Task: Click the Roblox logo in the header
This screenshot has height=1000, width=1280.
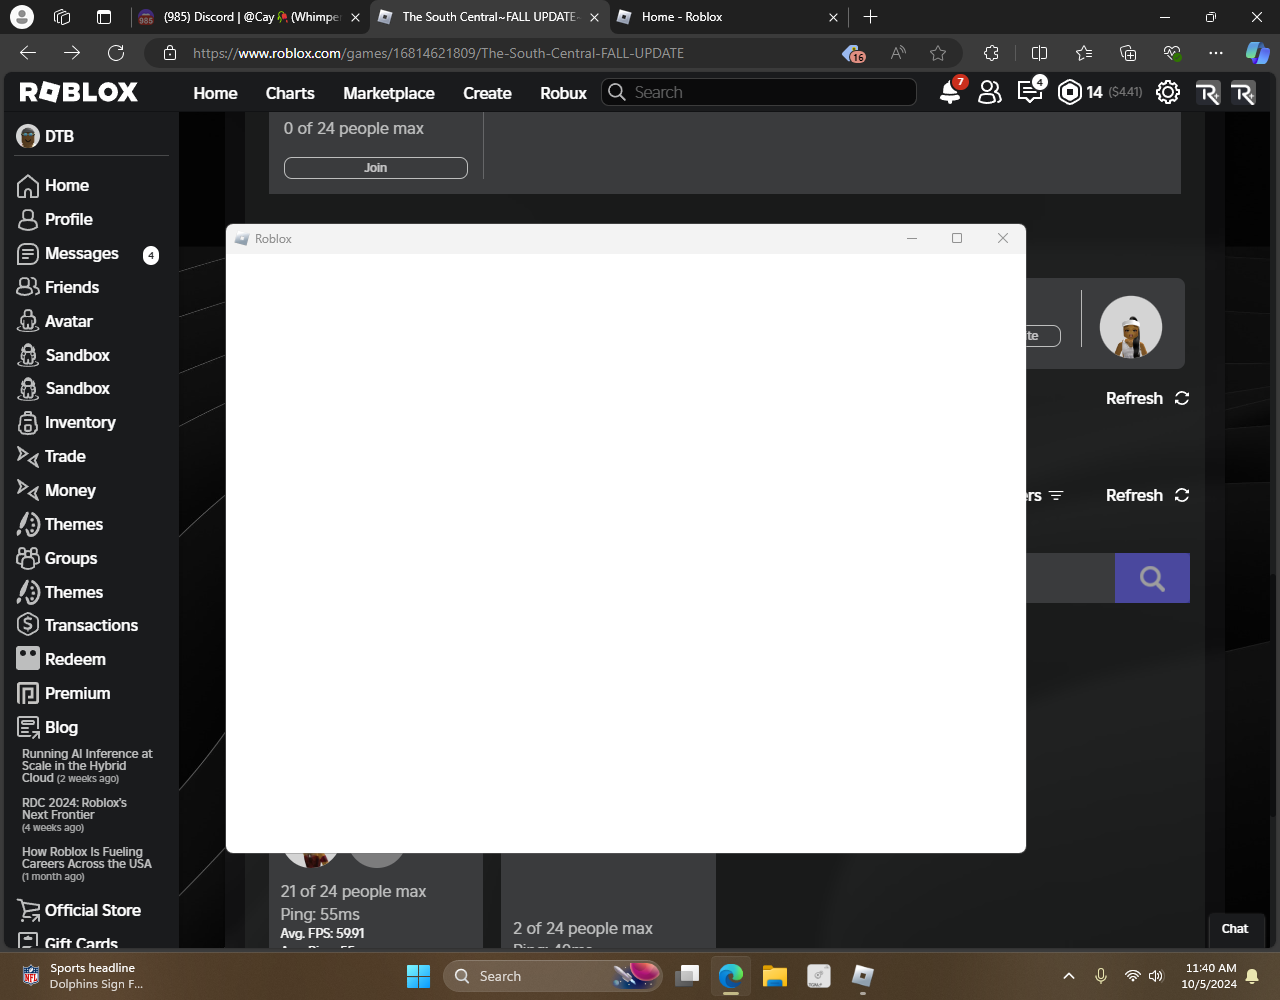Action: pyautogui.click(x=79, y=92)
